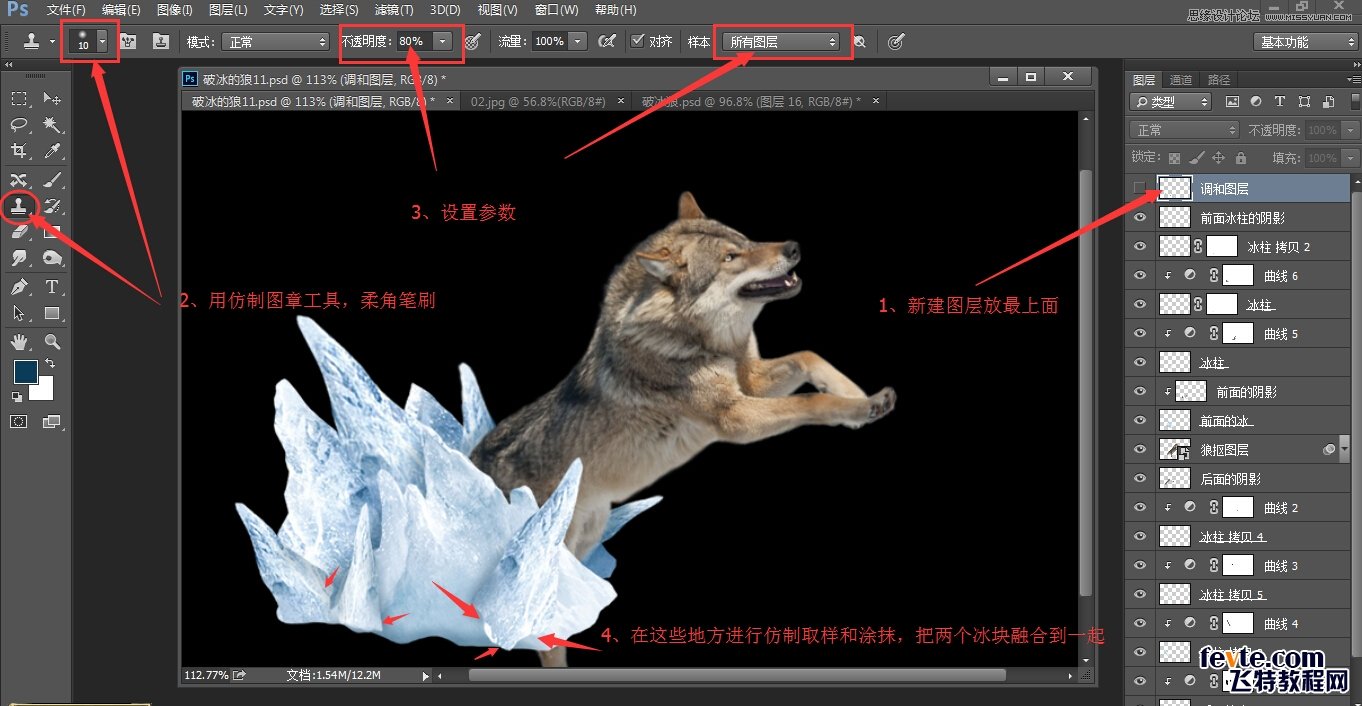Lock transparent pixels icon

pos(1174,158)
